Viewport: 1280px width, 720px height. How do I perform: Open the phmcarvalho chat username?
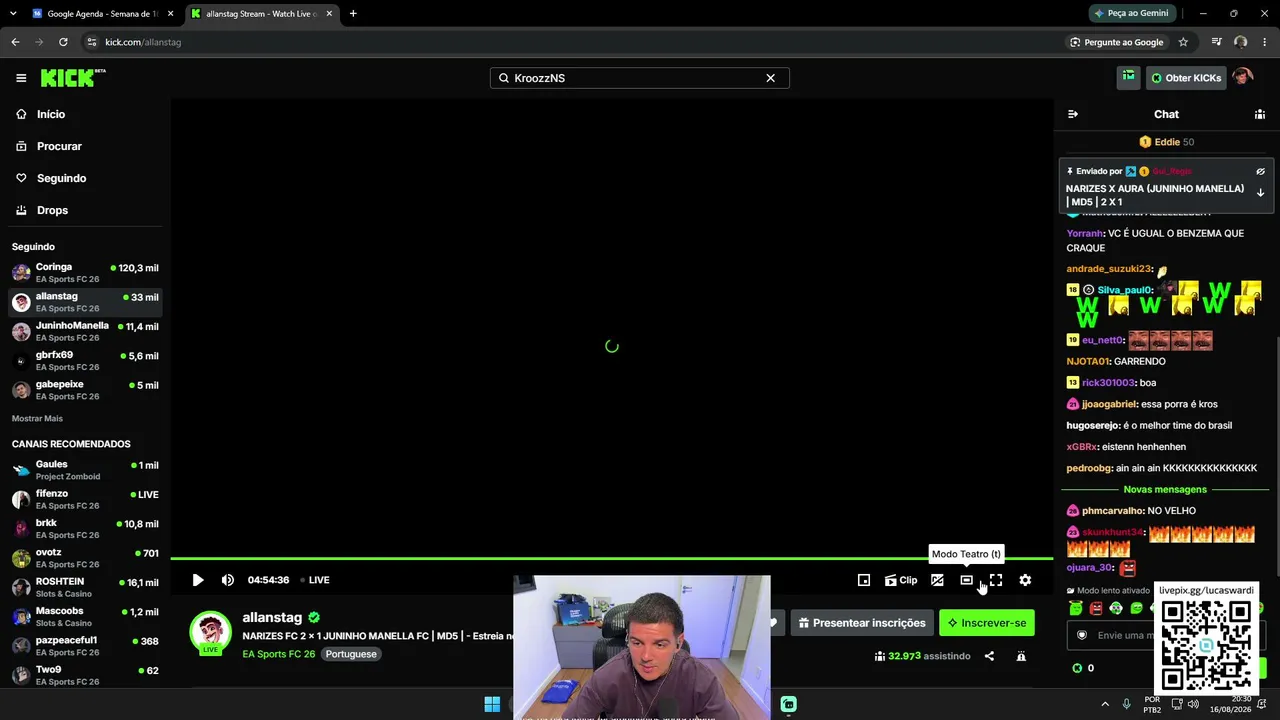point(1111,511)
